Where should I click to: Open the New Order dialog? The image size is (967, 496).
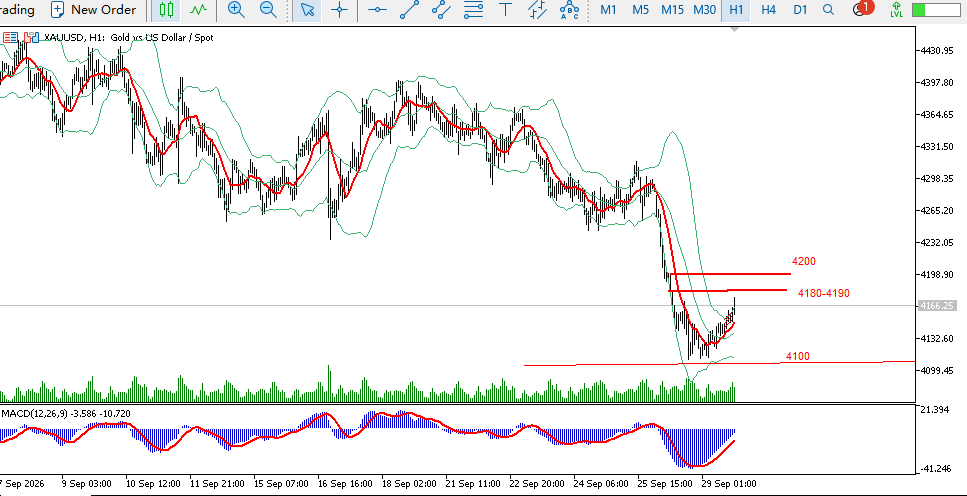point(93,10)
